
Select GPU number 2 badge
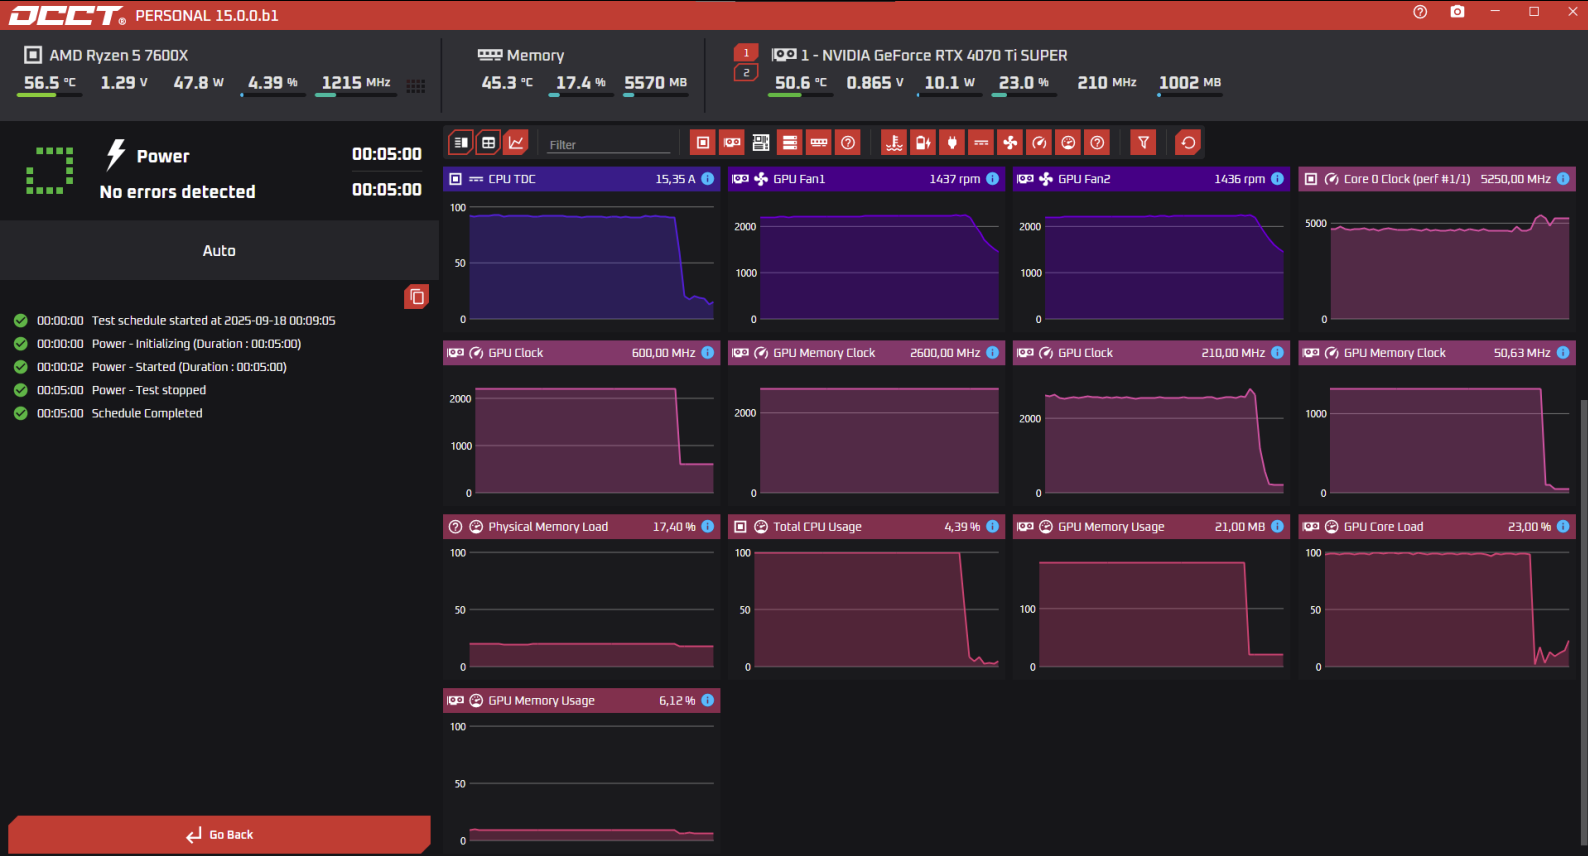tap(746, 73)
